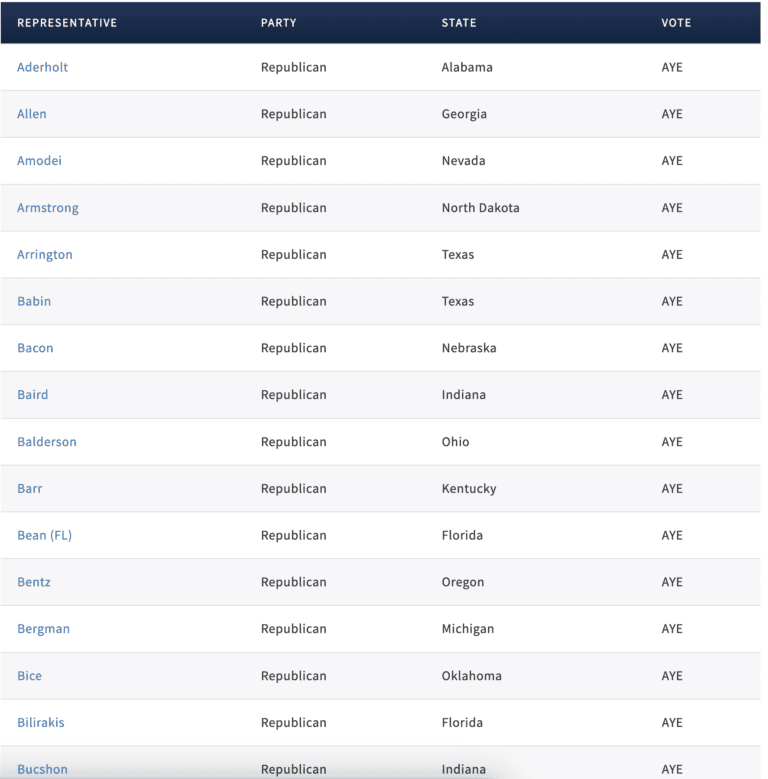This screenshot has width=768, height=779.
Task: Select the Armstrong link
Action: [x=48, y=208]
